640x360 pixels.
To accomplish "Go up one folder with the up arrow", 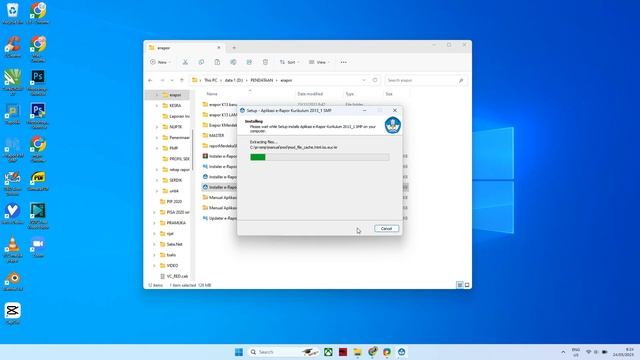I will [182, 80].
